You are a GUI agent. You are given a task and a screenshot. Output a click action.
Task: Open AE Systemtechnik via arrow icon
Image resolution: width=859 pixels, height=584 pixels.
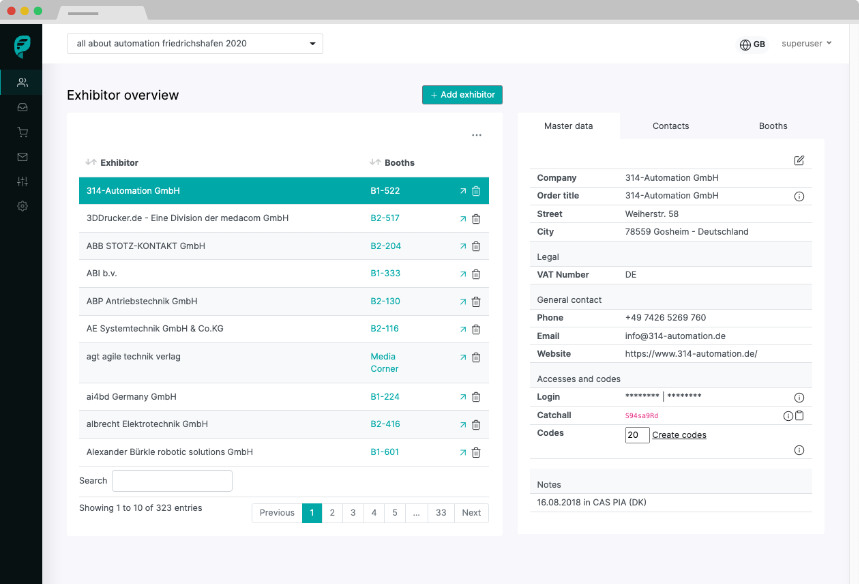(x=463, y=329)
